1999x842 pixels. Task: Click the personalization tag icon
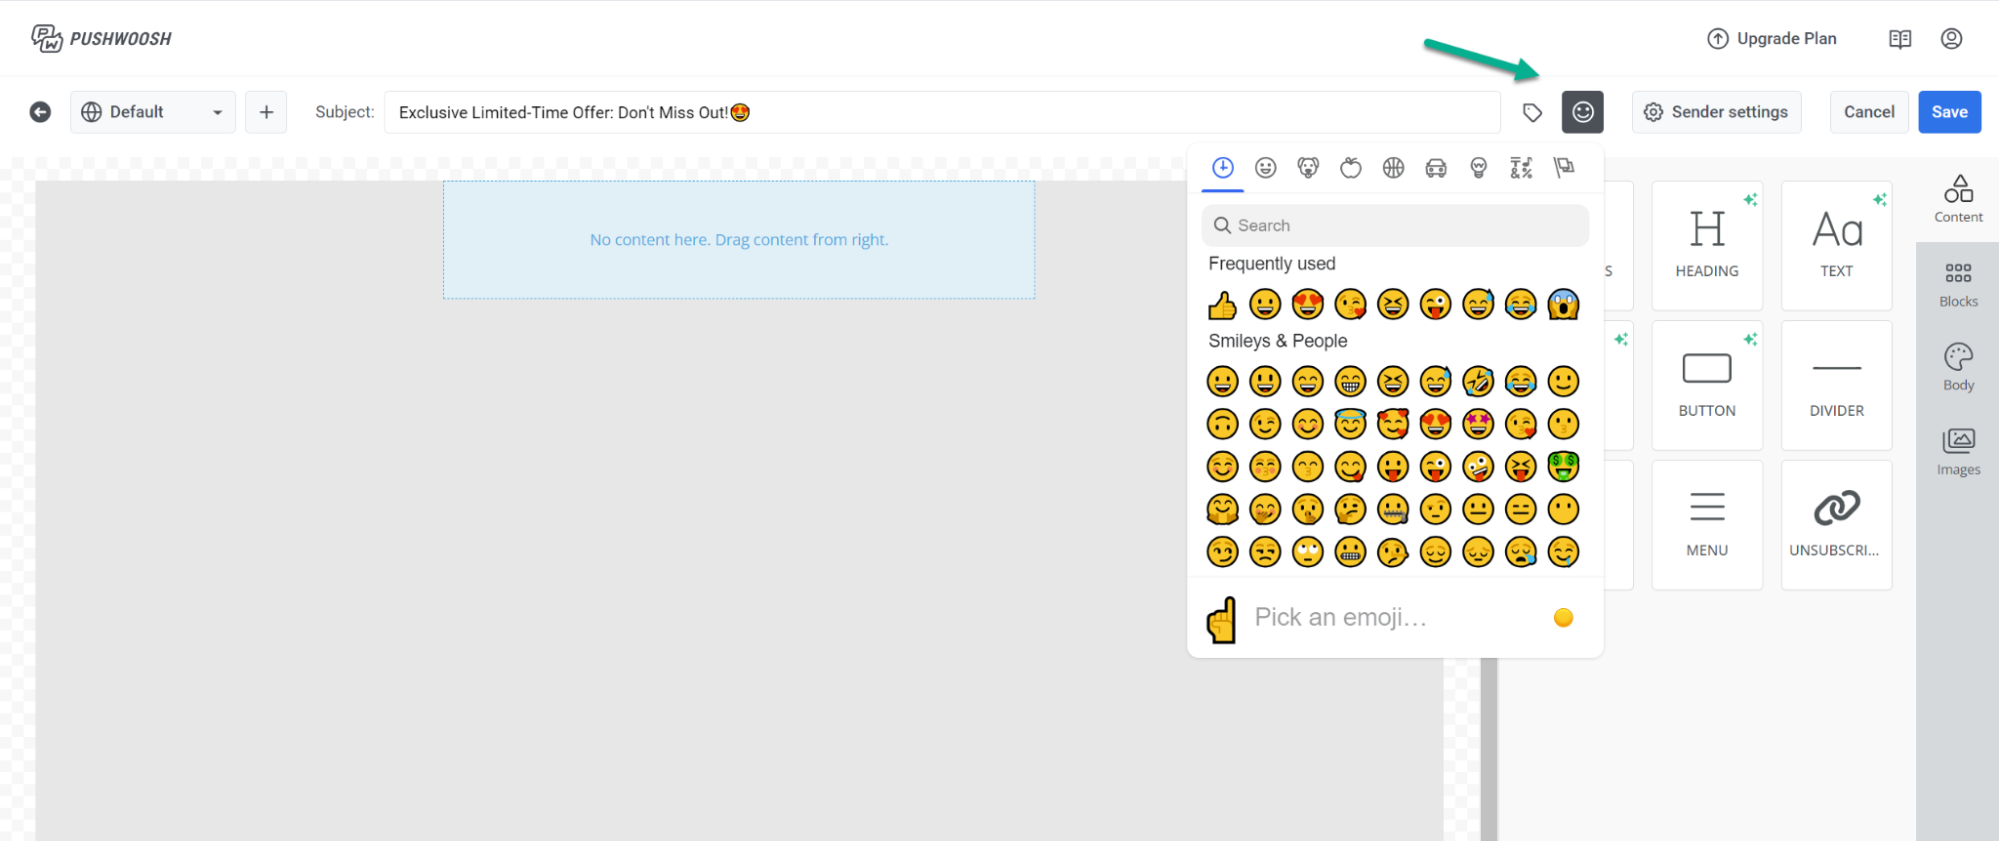(x=1532, y=112)
